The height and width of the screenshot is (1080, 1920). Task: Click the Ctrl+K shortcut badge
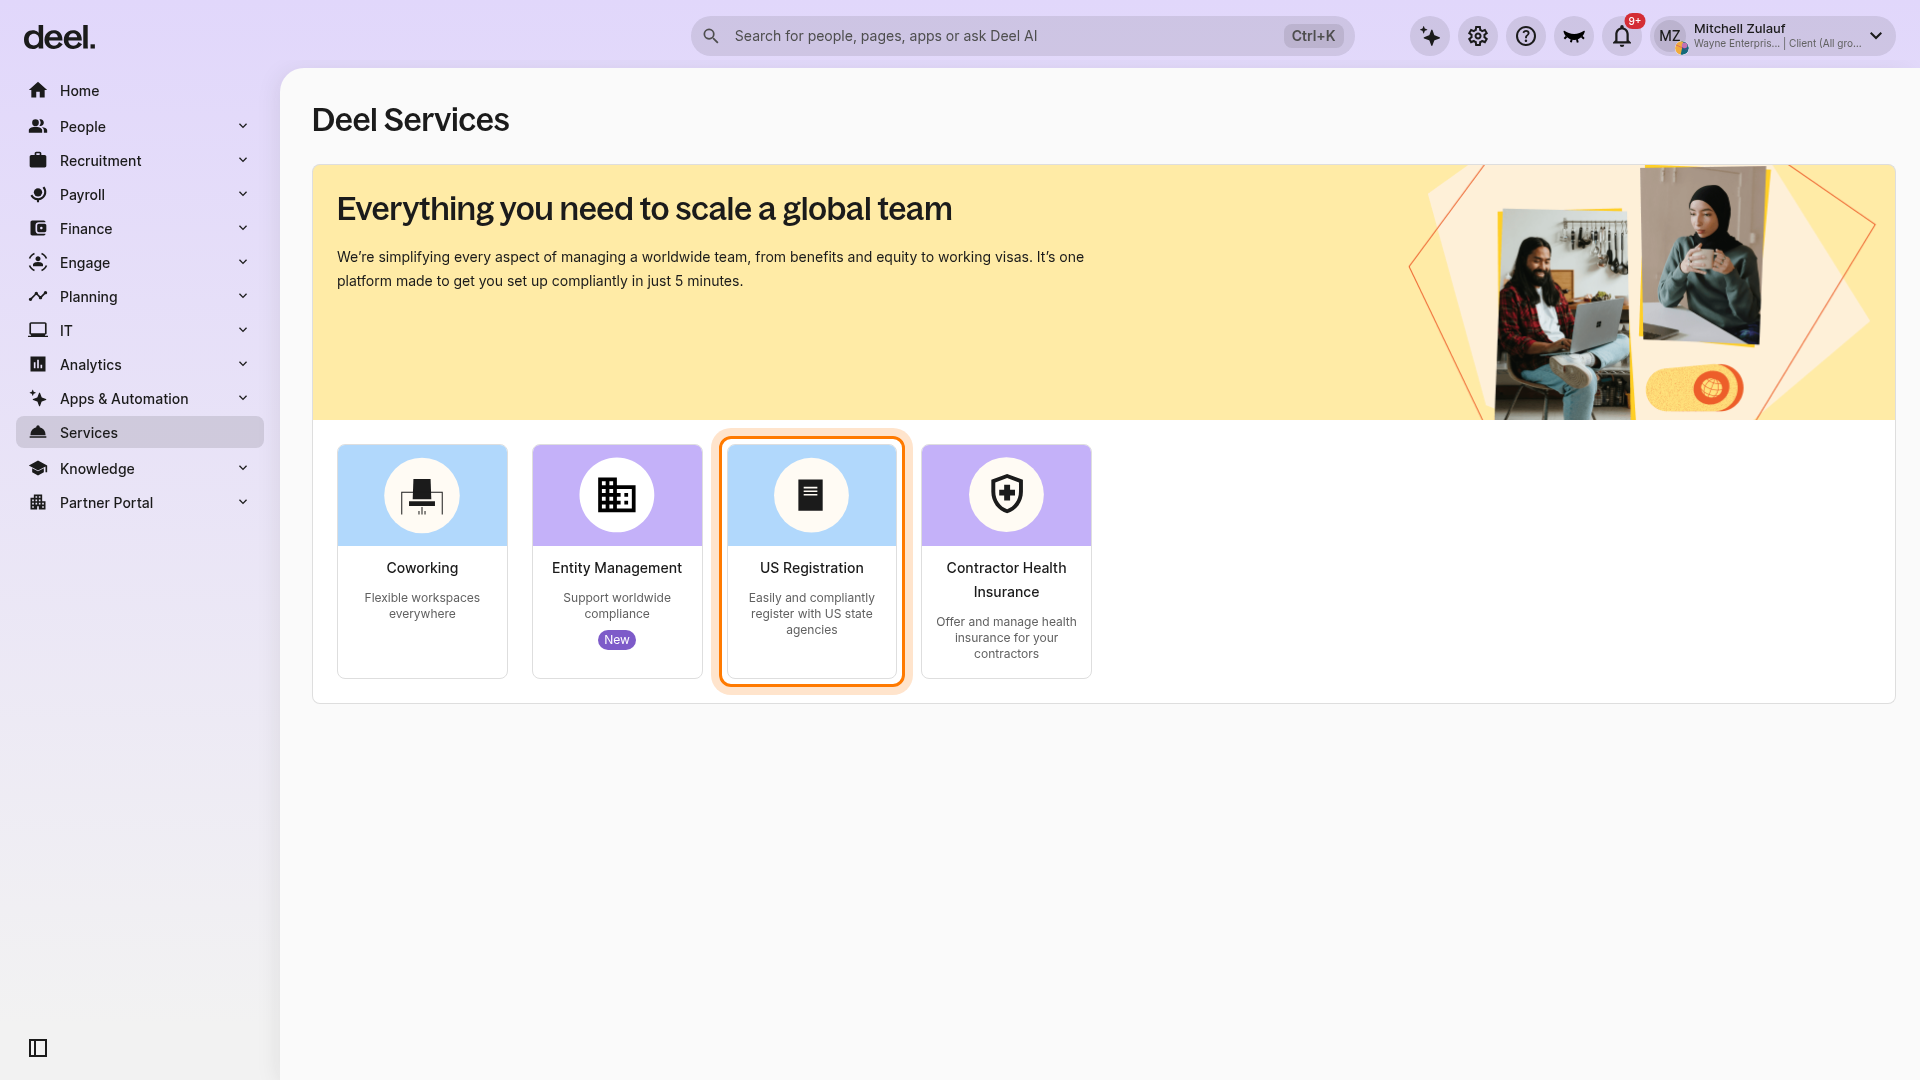click(x=1313, y=36)
